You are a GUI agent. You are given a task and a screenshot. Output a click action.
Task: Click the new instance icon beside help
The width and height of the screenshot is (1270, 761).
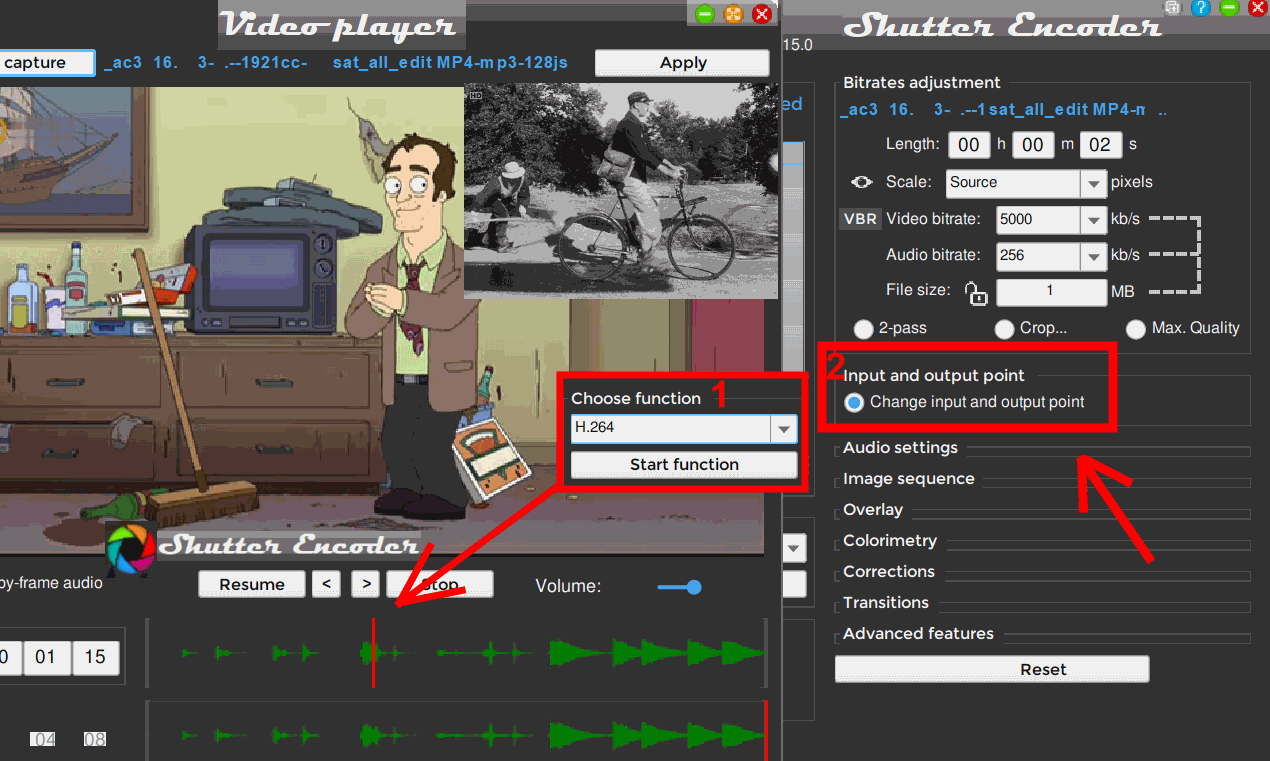[x=1173, y=6]
